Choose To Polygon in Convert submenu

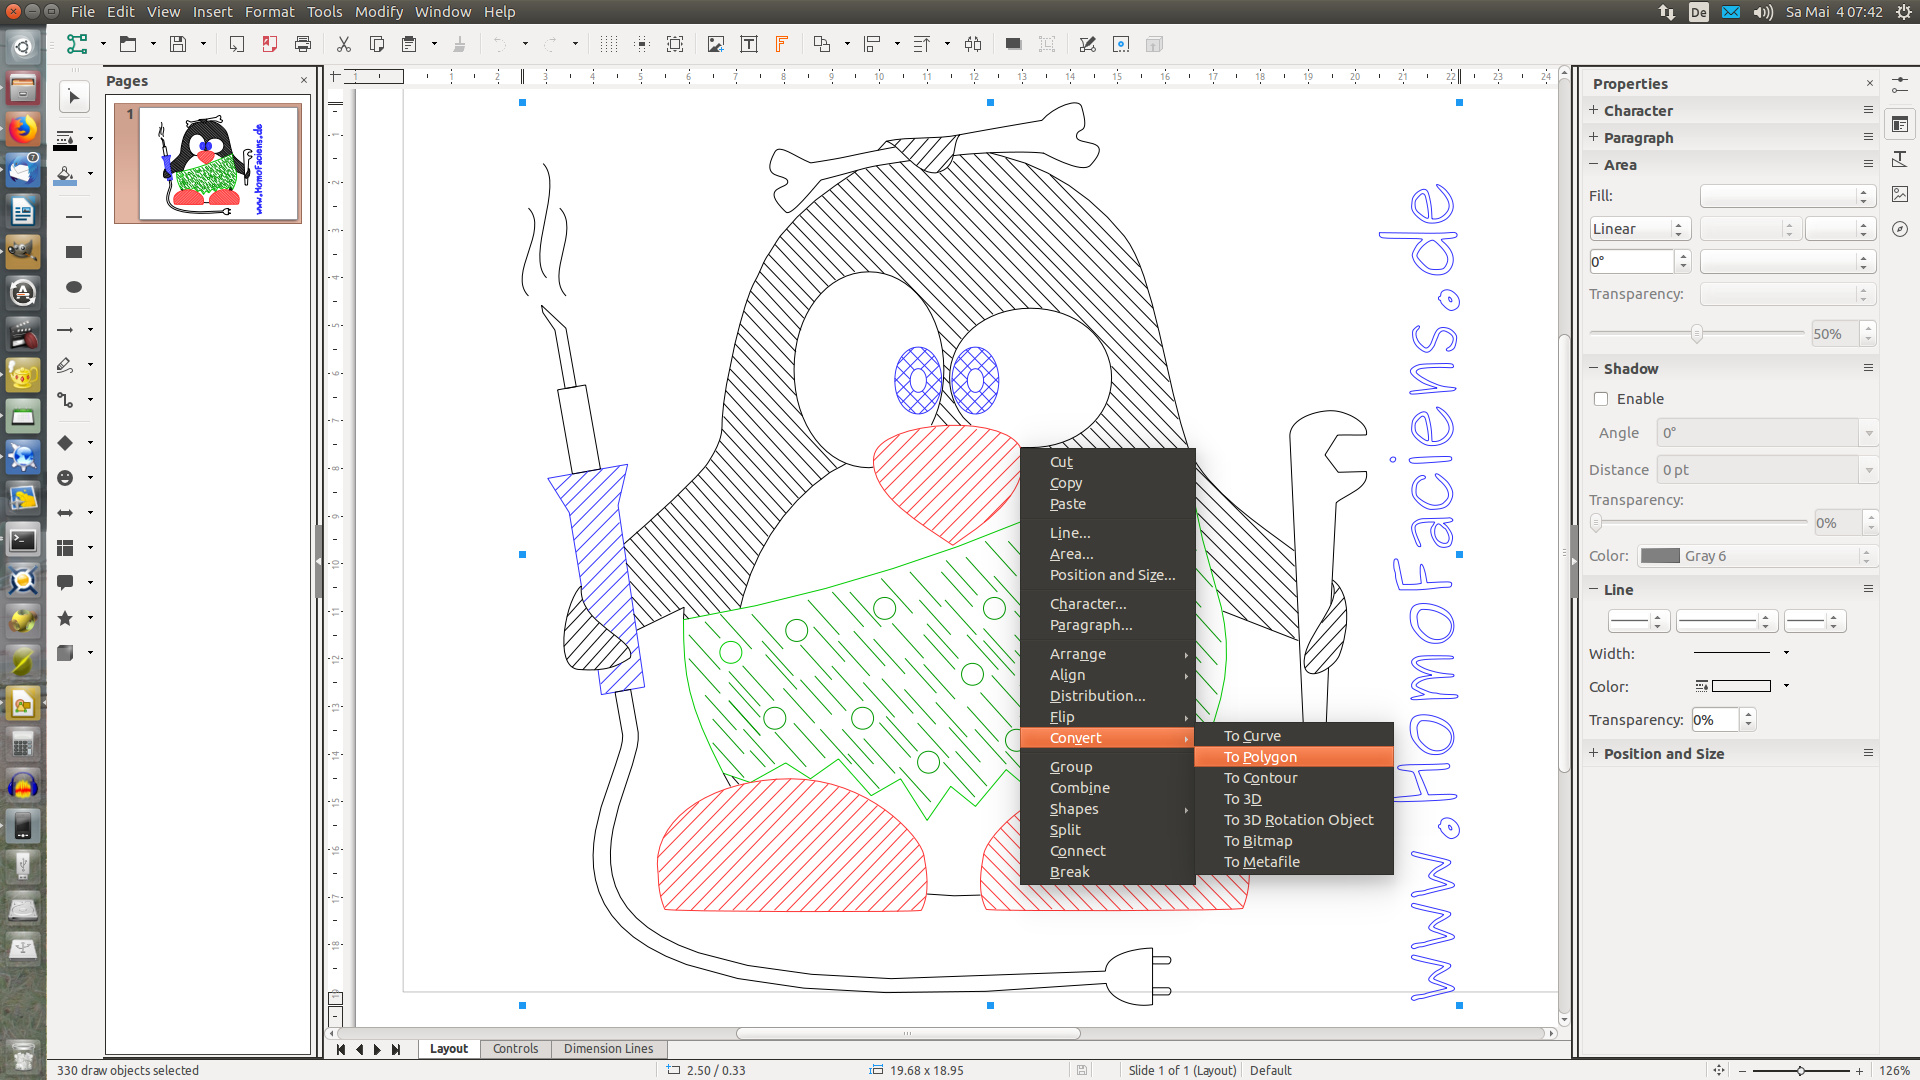(1260, 757)
